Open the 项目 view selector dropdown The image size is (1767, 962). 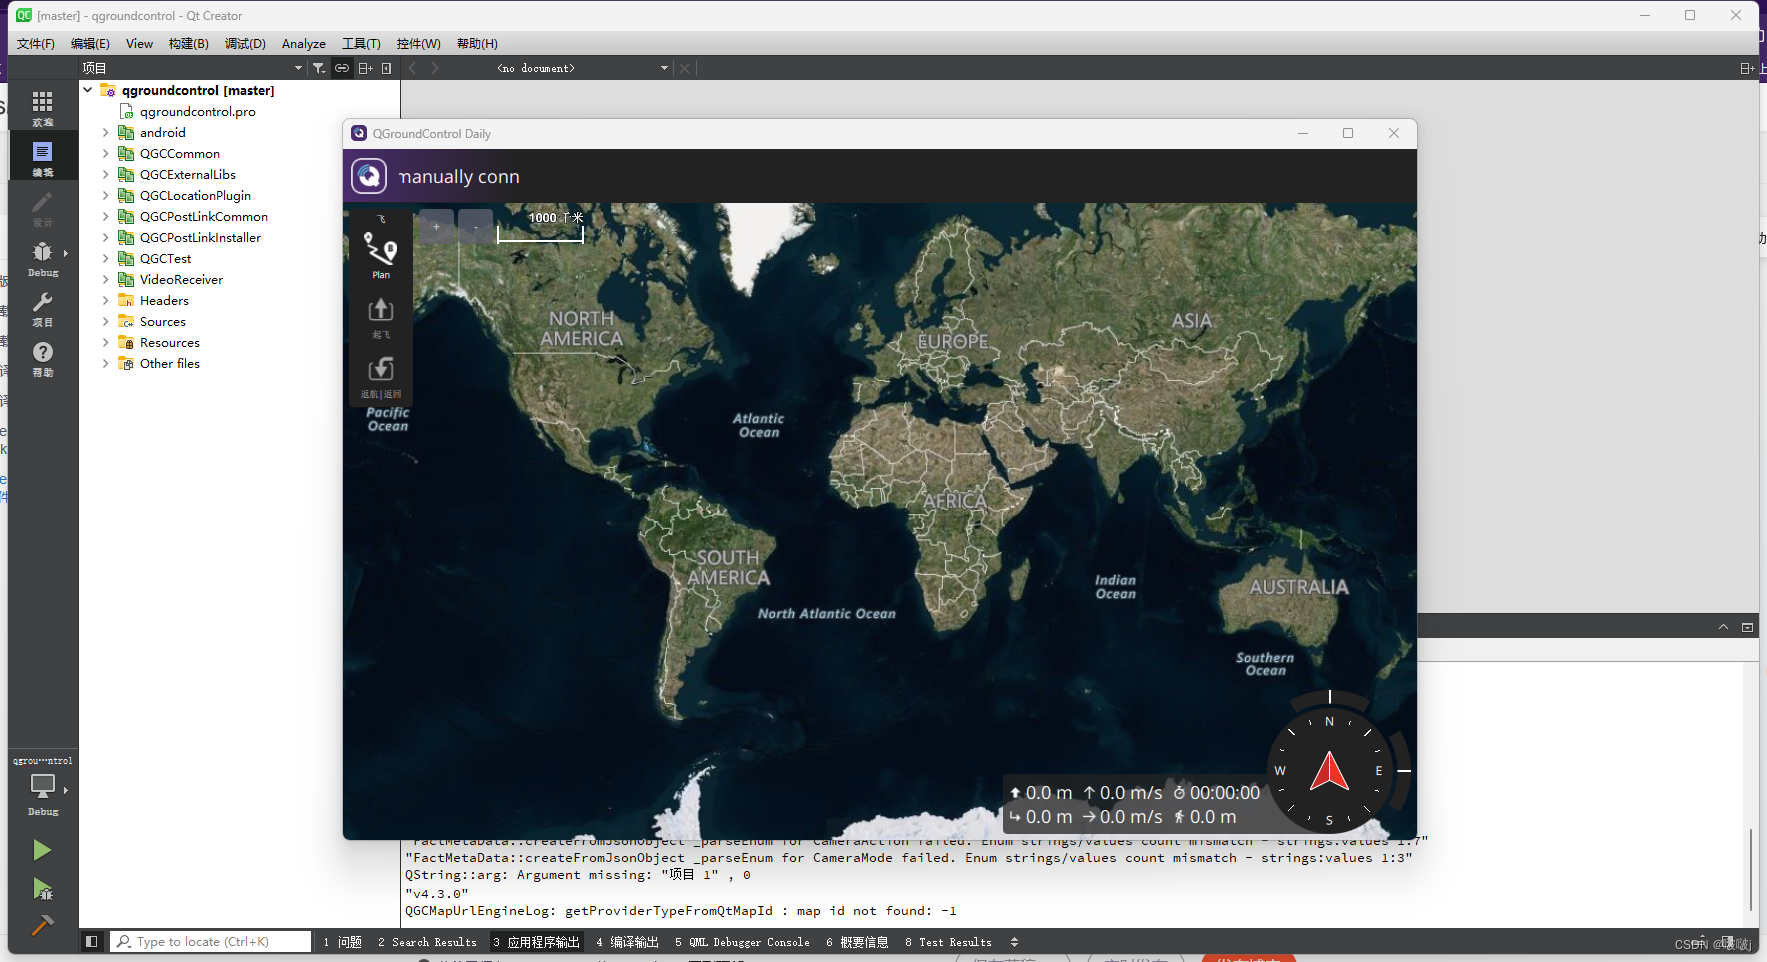click(x=192, y=68)
